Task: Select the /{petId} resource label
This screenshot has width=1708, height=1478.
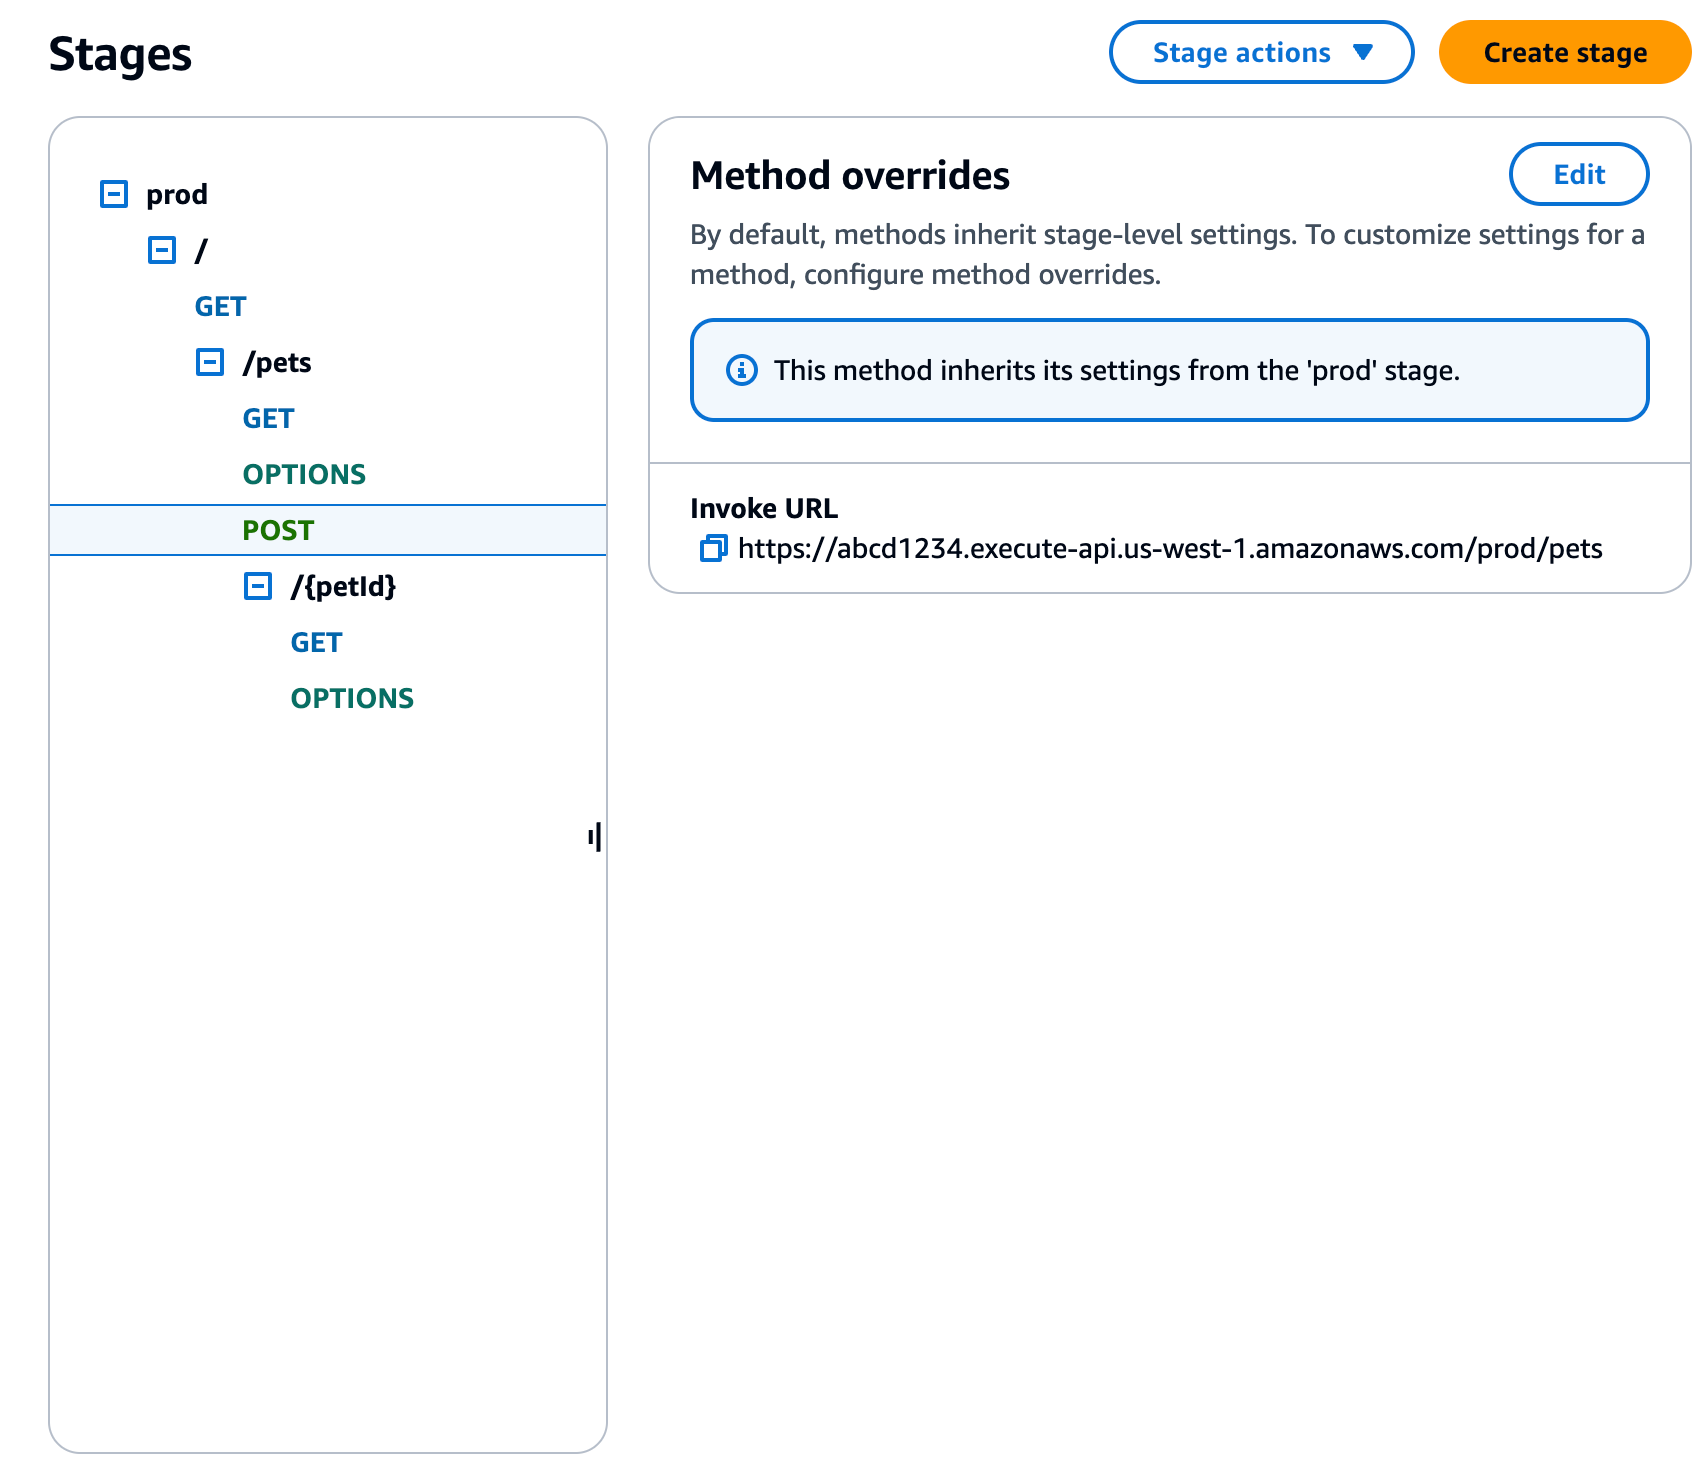Action: pos(343,586)
